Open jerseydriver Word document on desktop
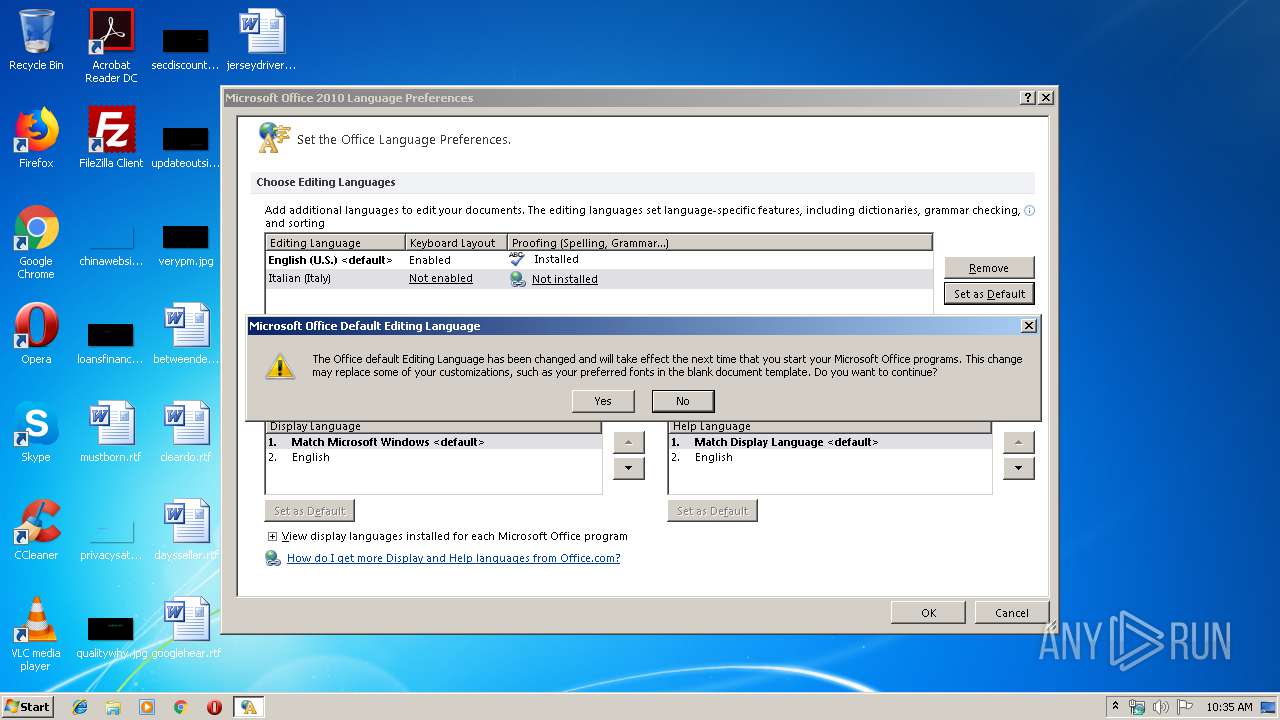Viewport: 1280px width, 720px height. [x=261, y=40]
